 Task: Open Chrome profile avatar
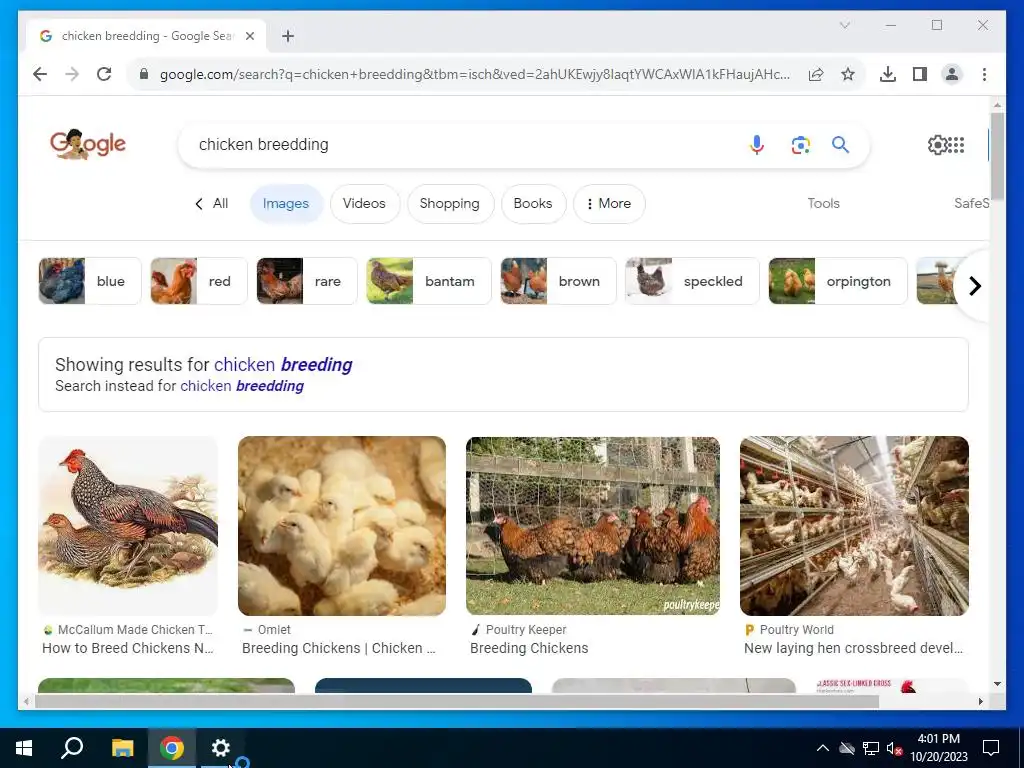952,74
